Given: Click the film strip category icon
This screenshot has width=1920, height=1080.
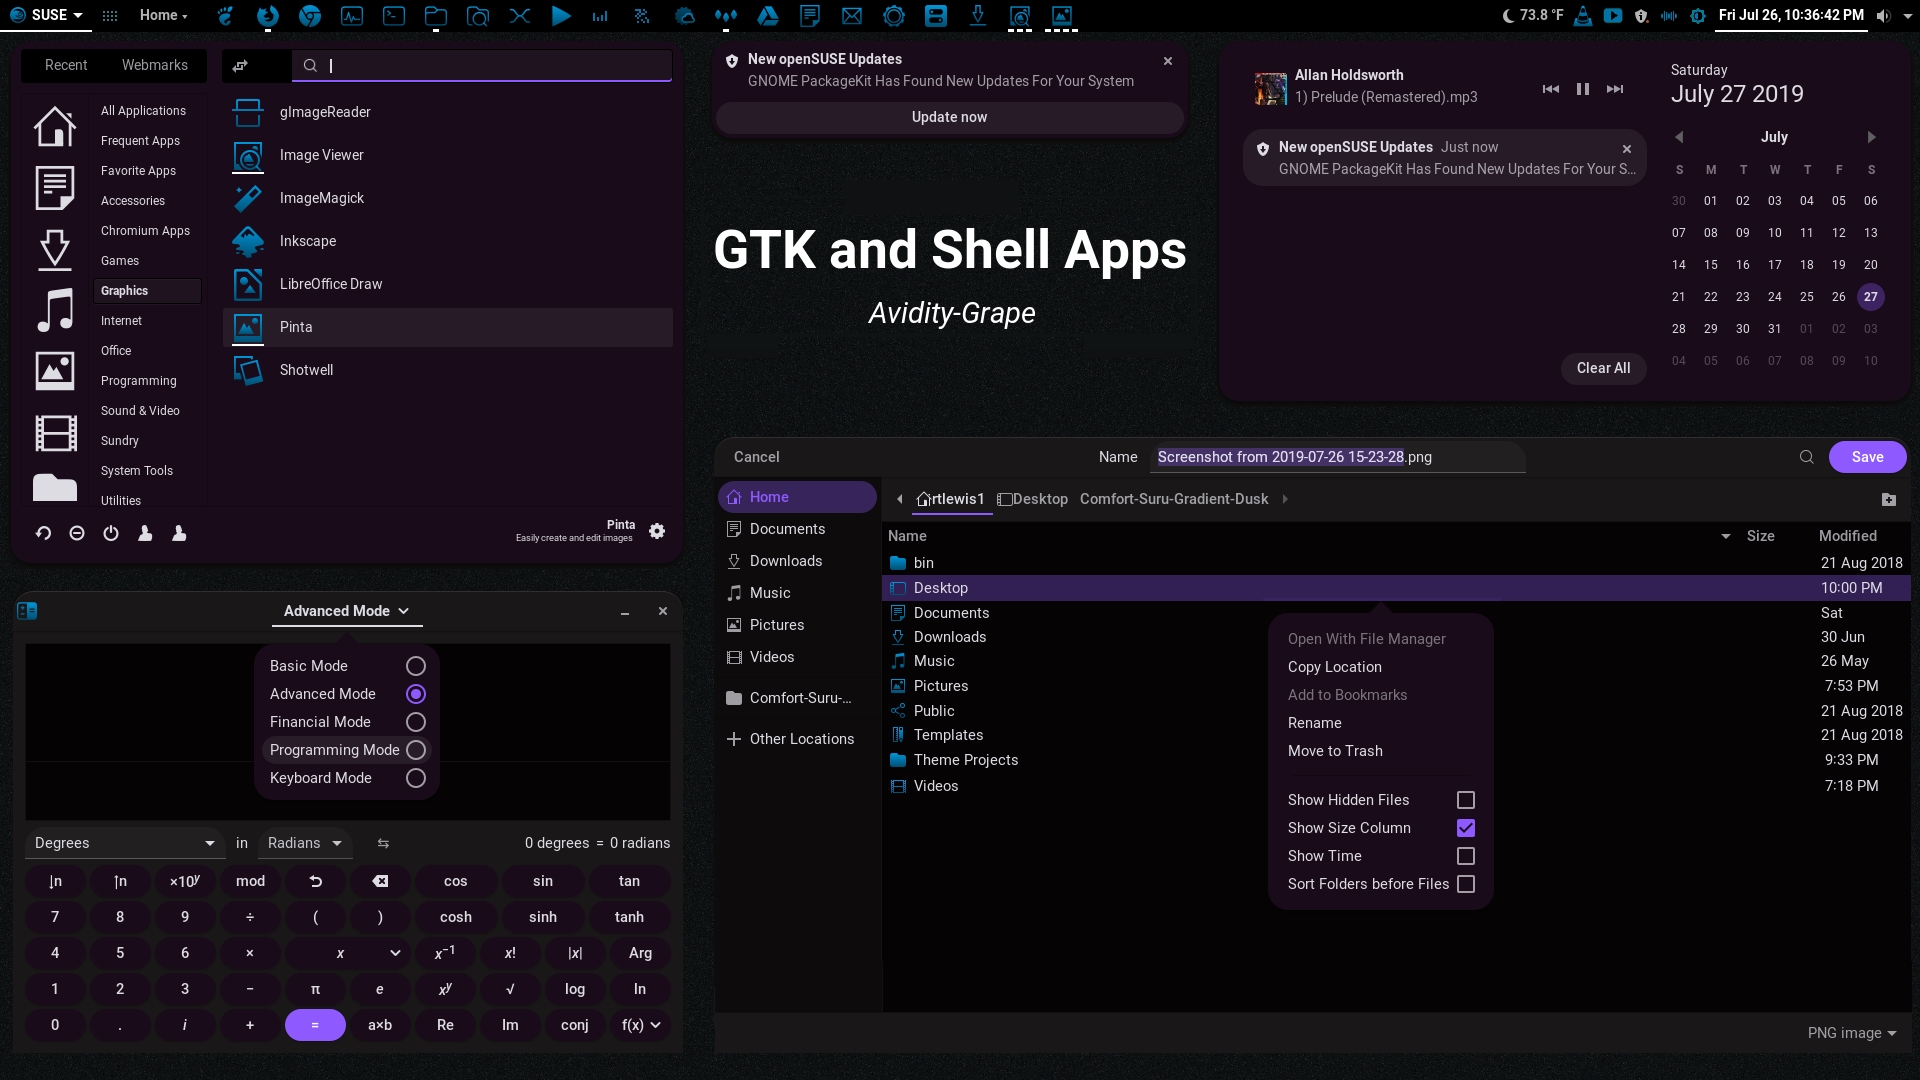Looking at the screenshot, I should [55, 433].
